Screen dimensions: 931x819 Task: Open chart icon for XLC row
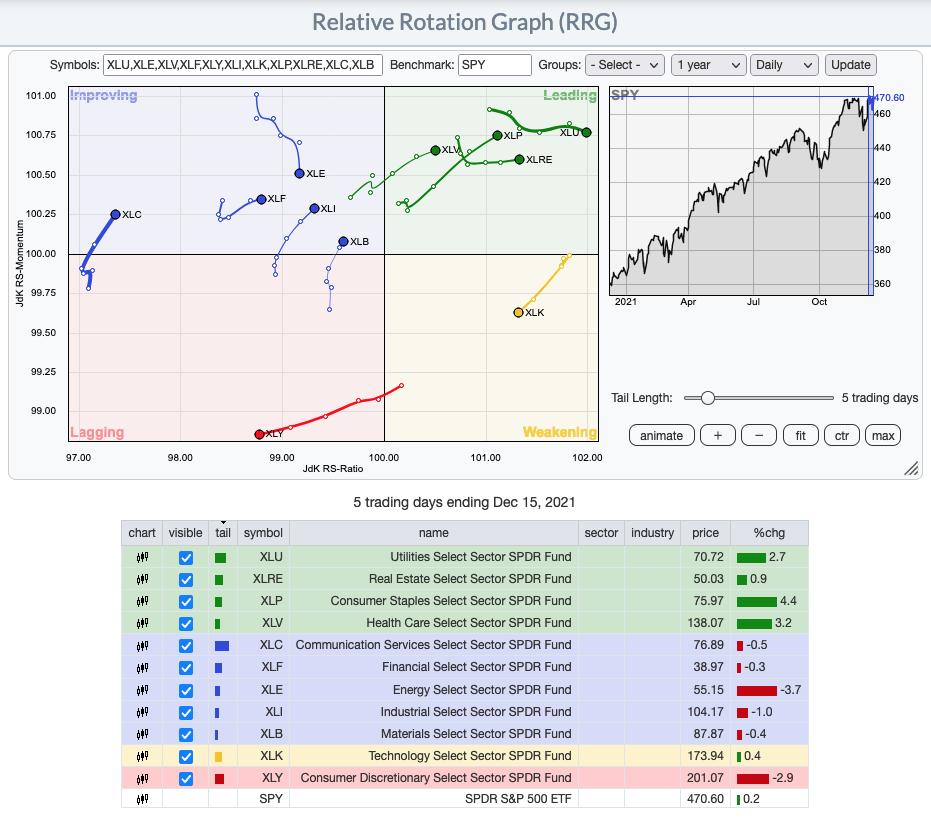pos(142,646)
